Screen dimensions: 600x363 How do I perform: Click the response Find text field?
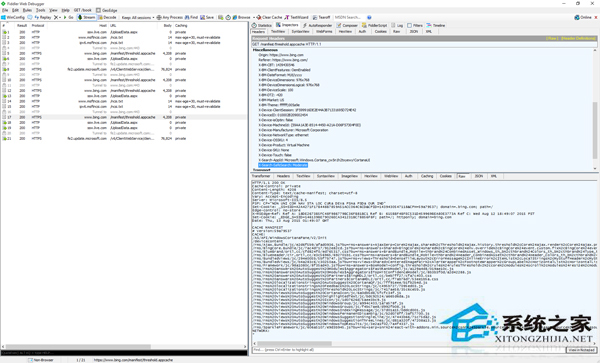click(x=408, y=350)
